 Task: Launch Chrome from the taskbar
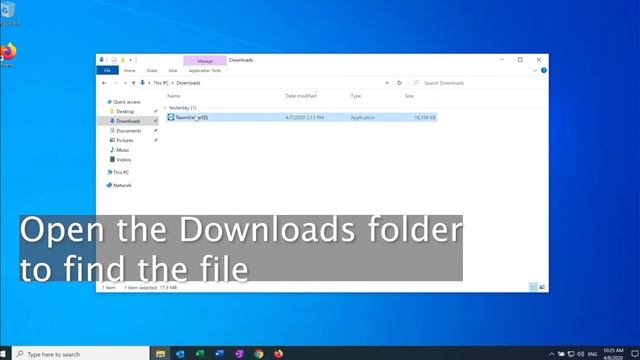[x=259, y=354]
